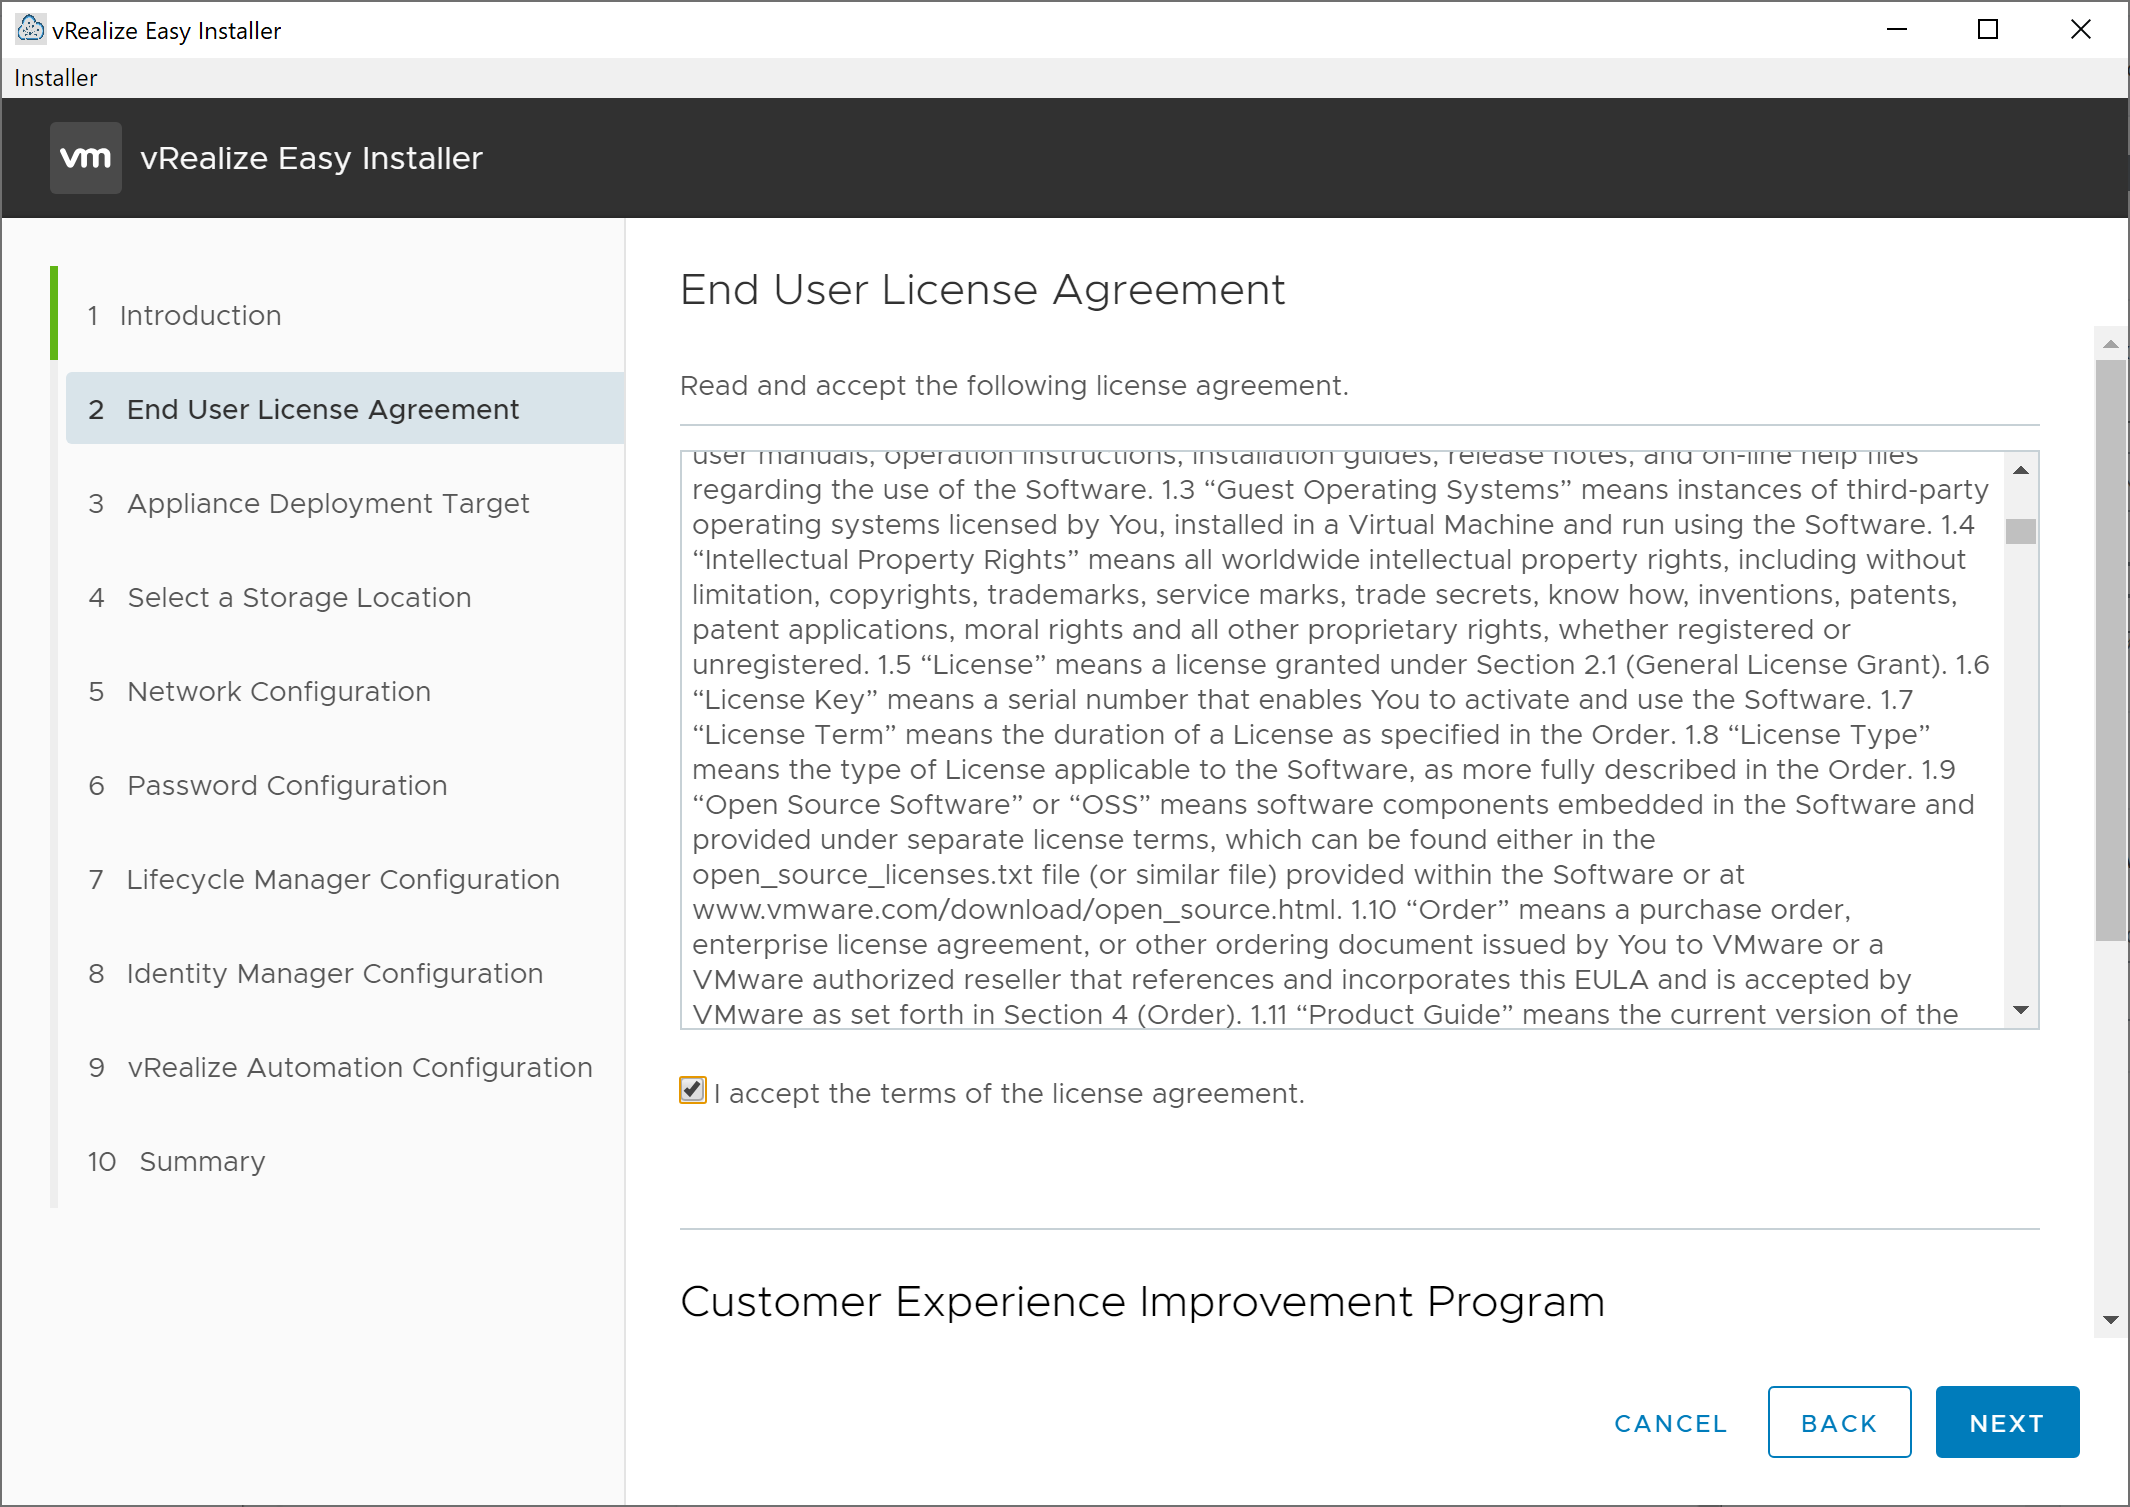Select the End User License Agreement step
This screenshot has height=1507, width=2130.
(x=322, y=409)
